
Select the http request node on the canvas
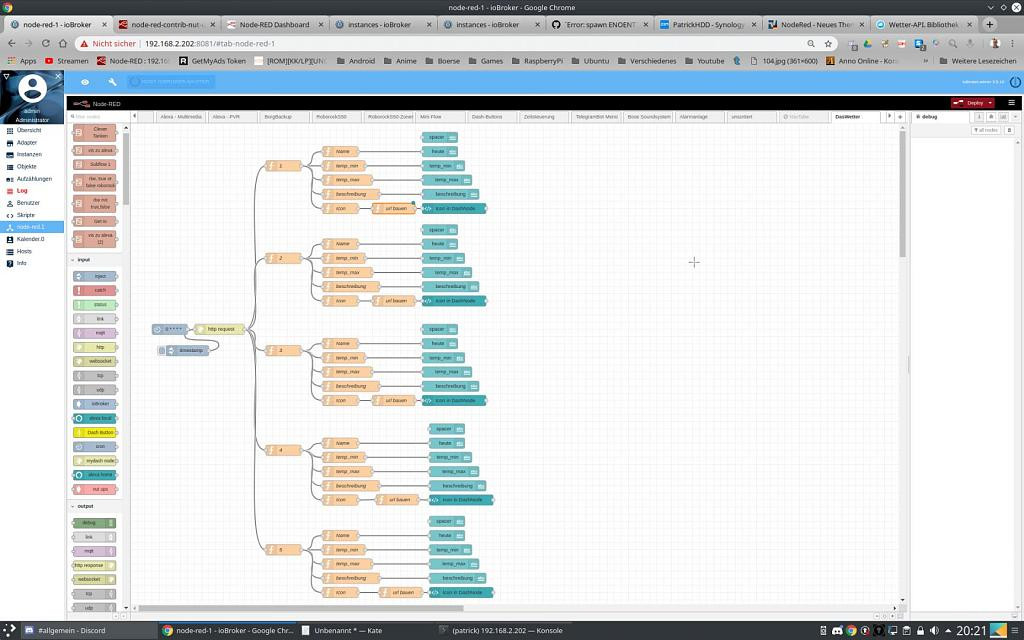[x=220, y=329]
